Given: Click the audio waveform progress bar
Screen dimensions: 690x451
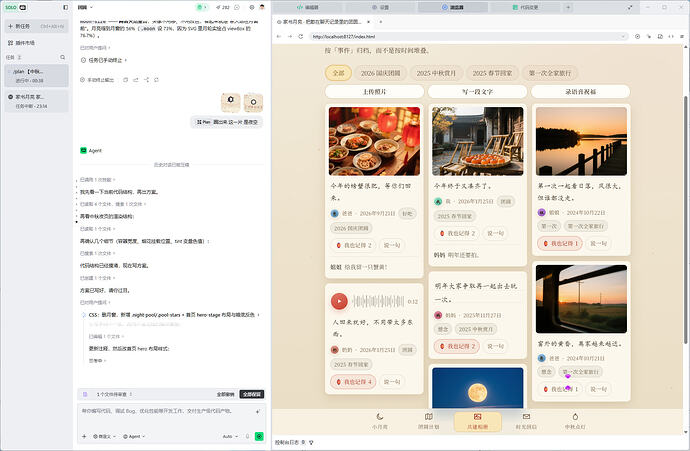Looking at the screenshot, I should pyautogui.click(x=378, y=301).
